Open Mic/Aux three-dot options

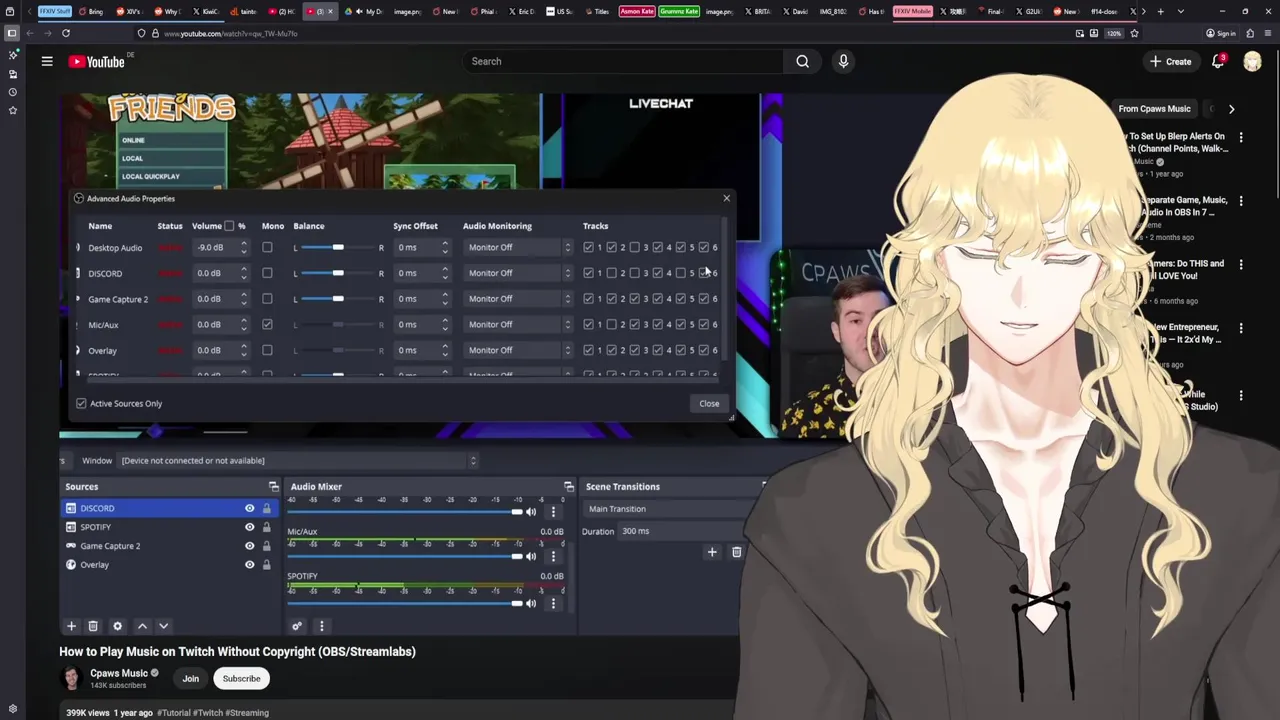tap(553, 556)
